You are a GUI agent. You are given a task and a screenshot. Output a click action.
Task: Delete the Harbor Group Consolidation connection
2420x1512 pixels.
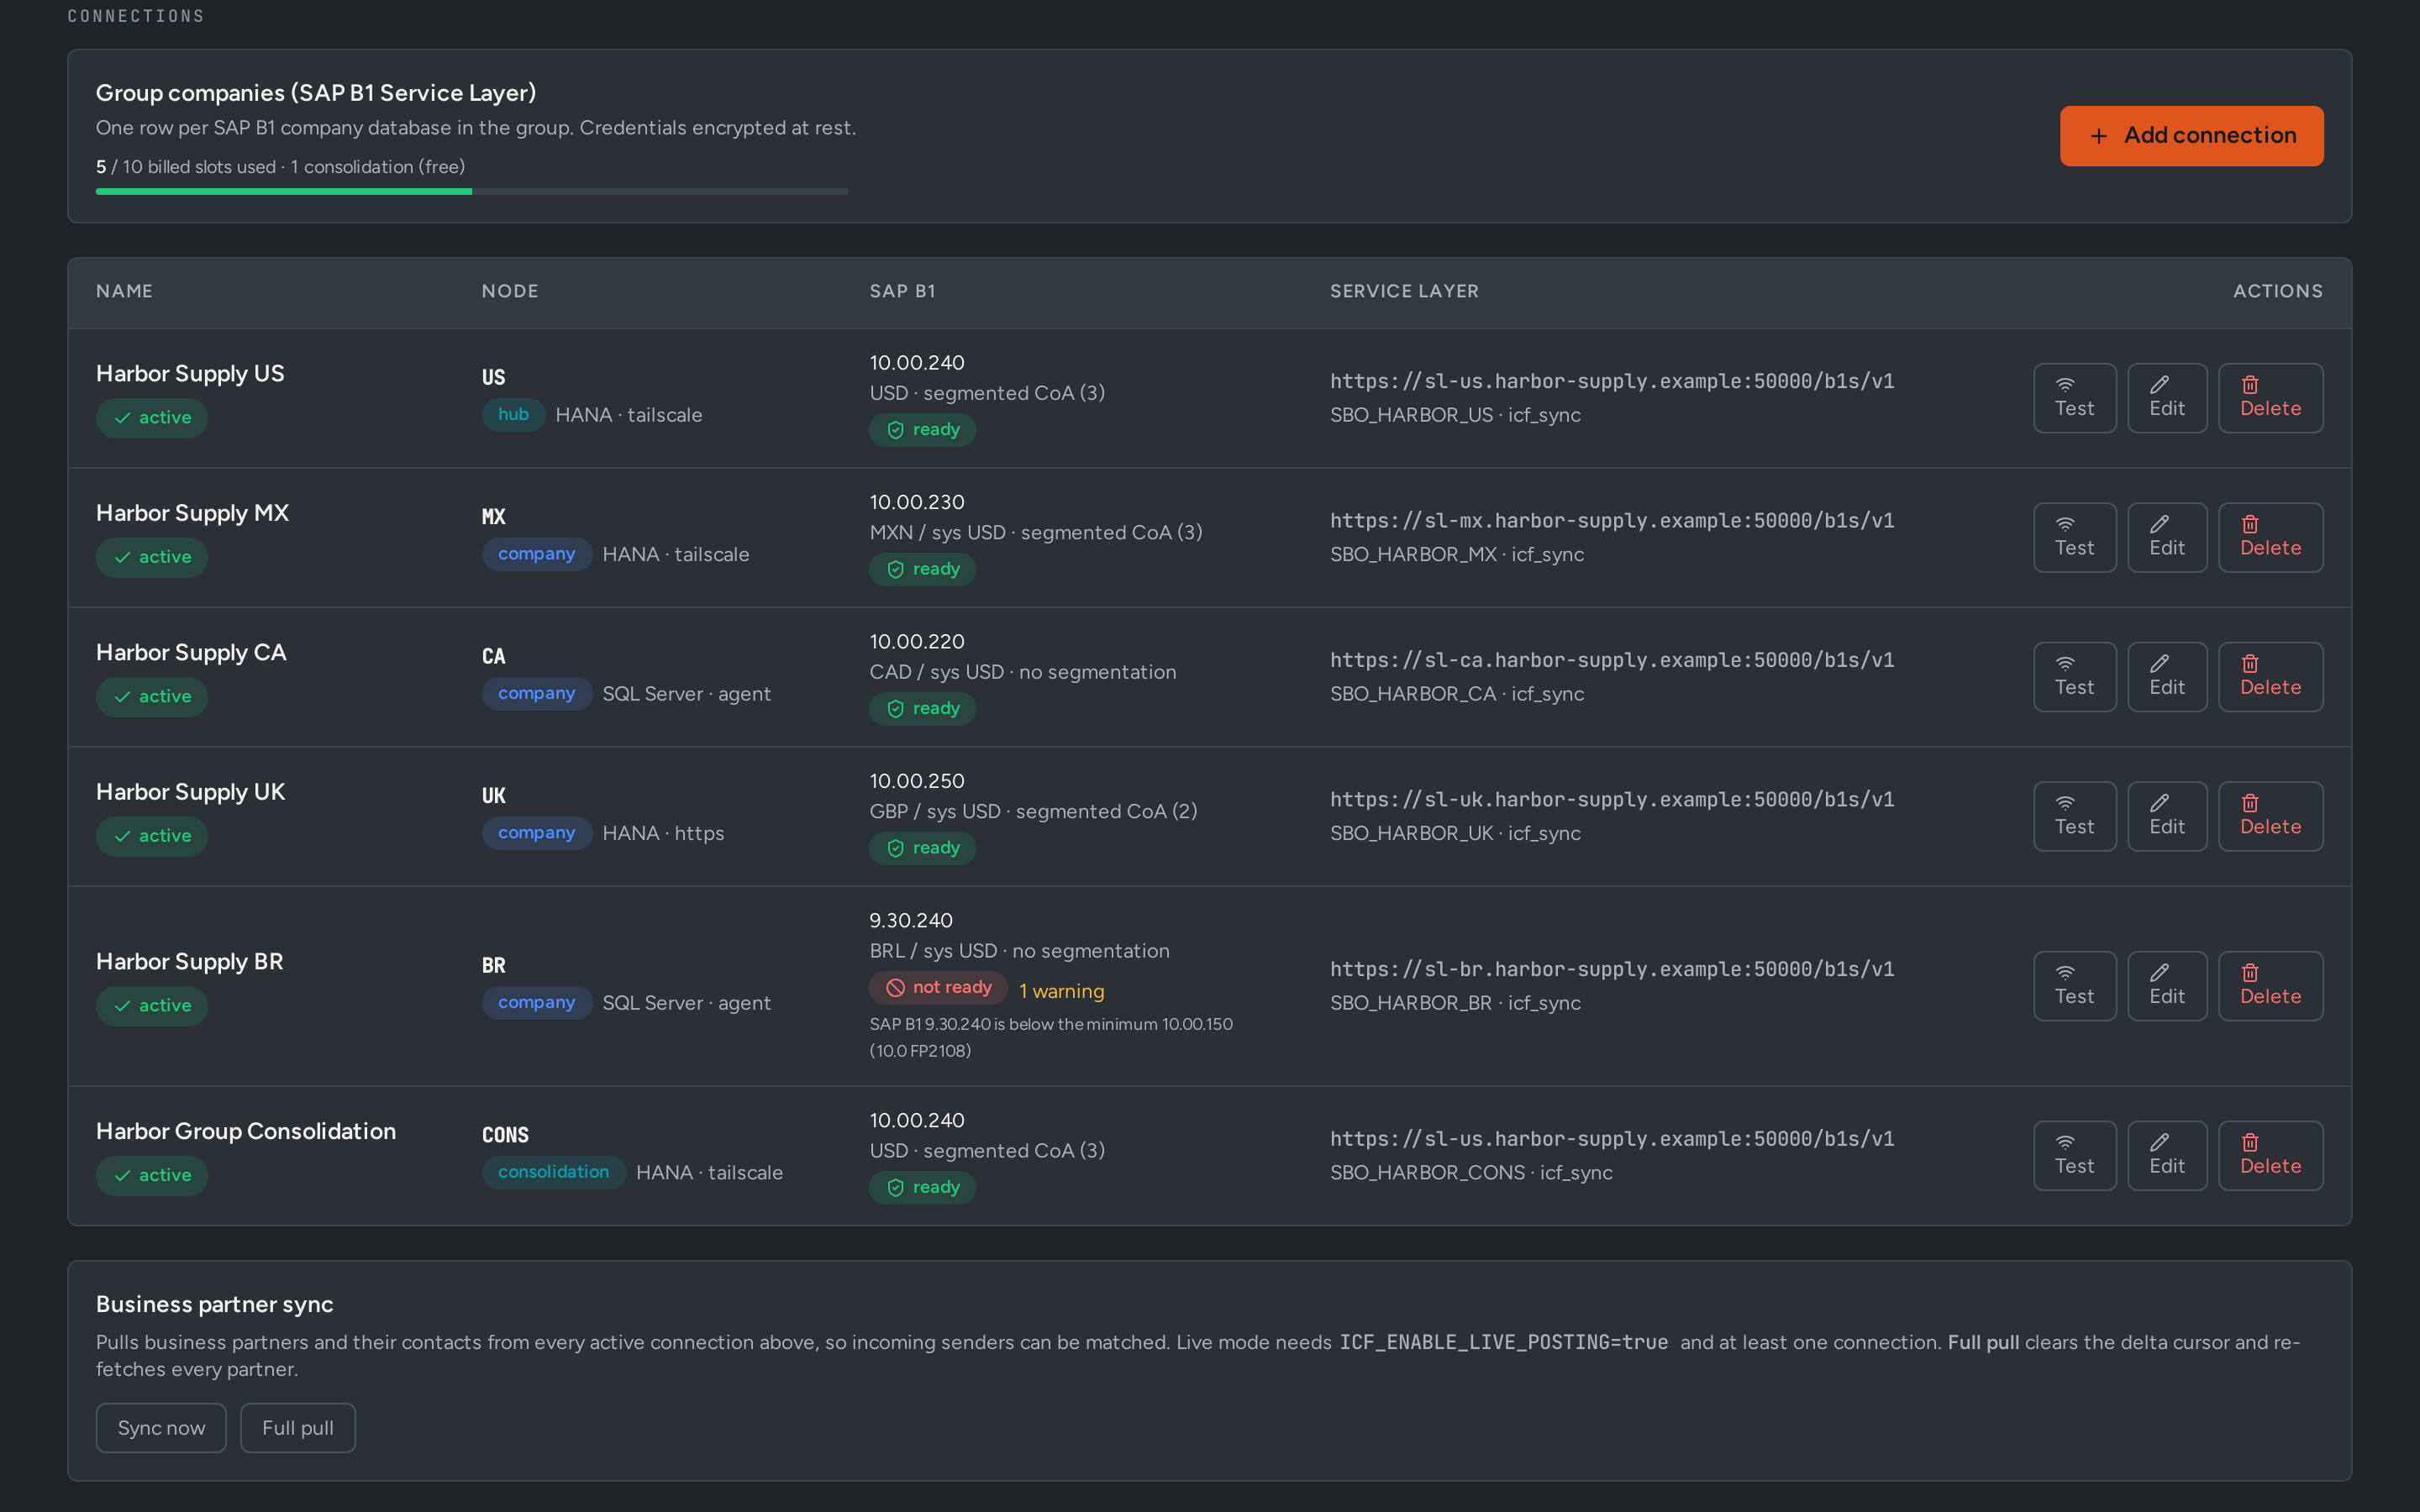pyautogui.click(x=2270, y=1156)
